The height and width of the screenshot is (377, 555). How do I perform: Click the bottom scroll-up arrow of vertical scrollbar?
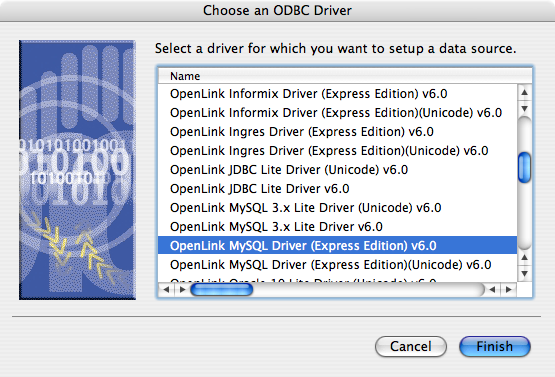[525, 258]
